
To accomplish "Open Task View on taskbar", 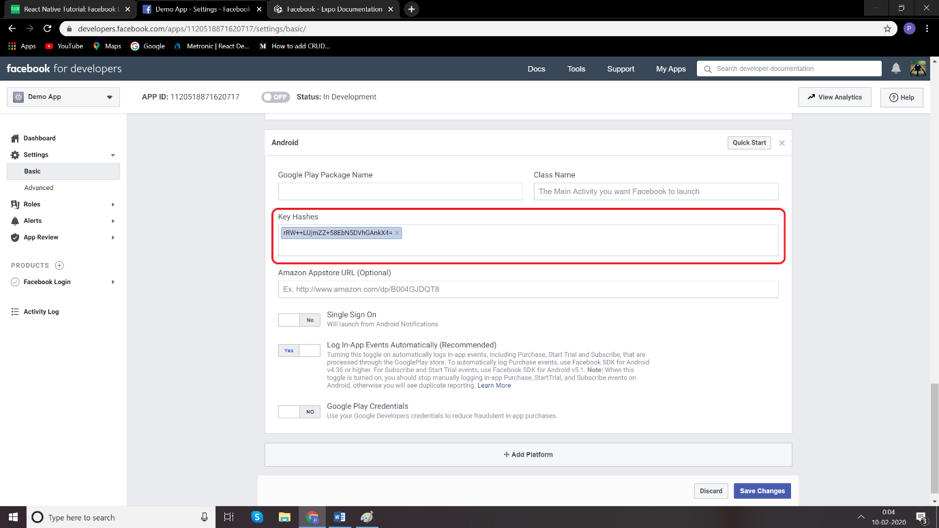I will (x=229, y=517).
